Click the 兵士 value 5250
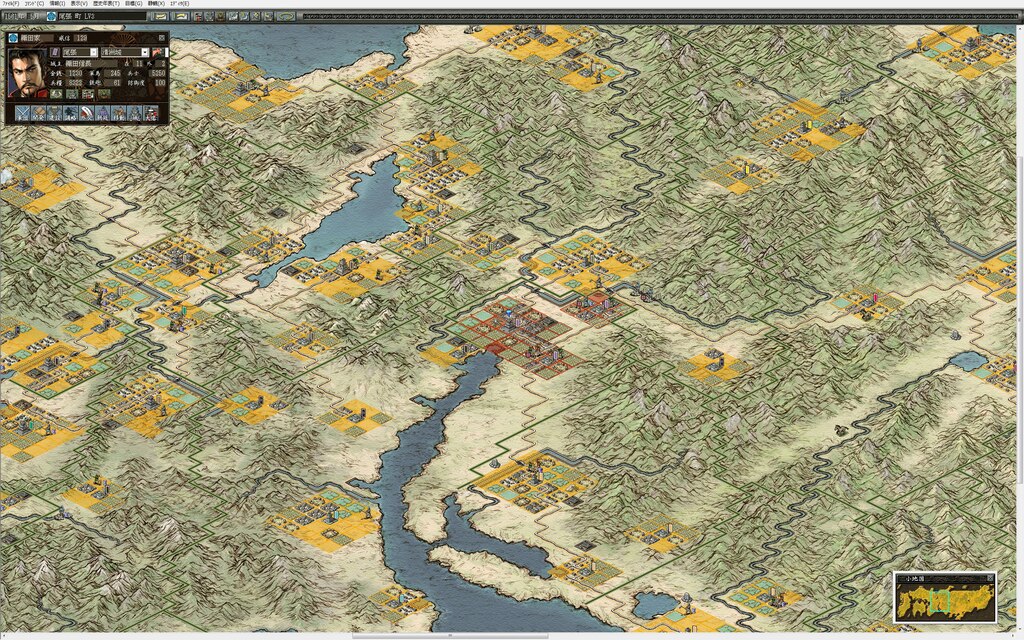Image resolution: width=1024 pixels, height=640 pixels. click(157, 74)
